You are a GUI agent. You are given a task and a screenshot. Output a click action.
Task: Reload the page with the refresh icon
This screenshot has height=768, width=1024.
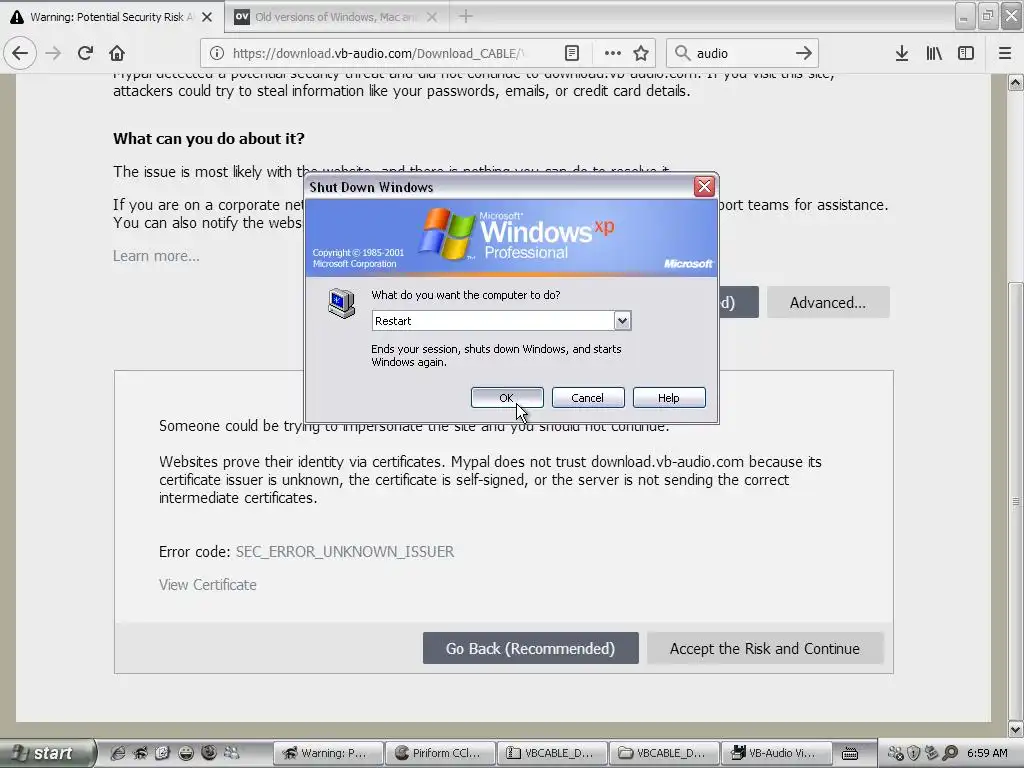click(85, 53)
